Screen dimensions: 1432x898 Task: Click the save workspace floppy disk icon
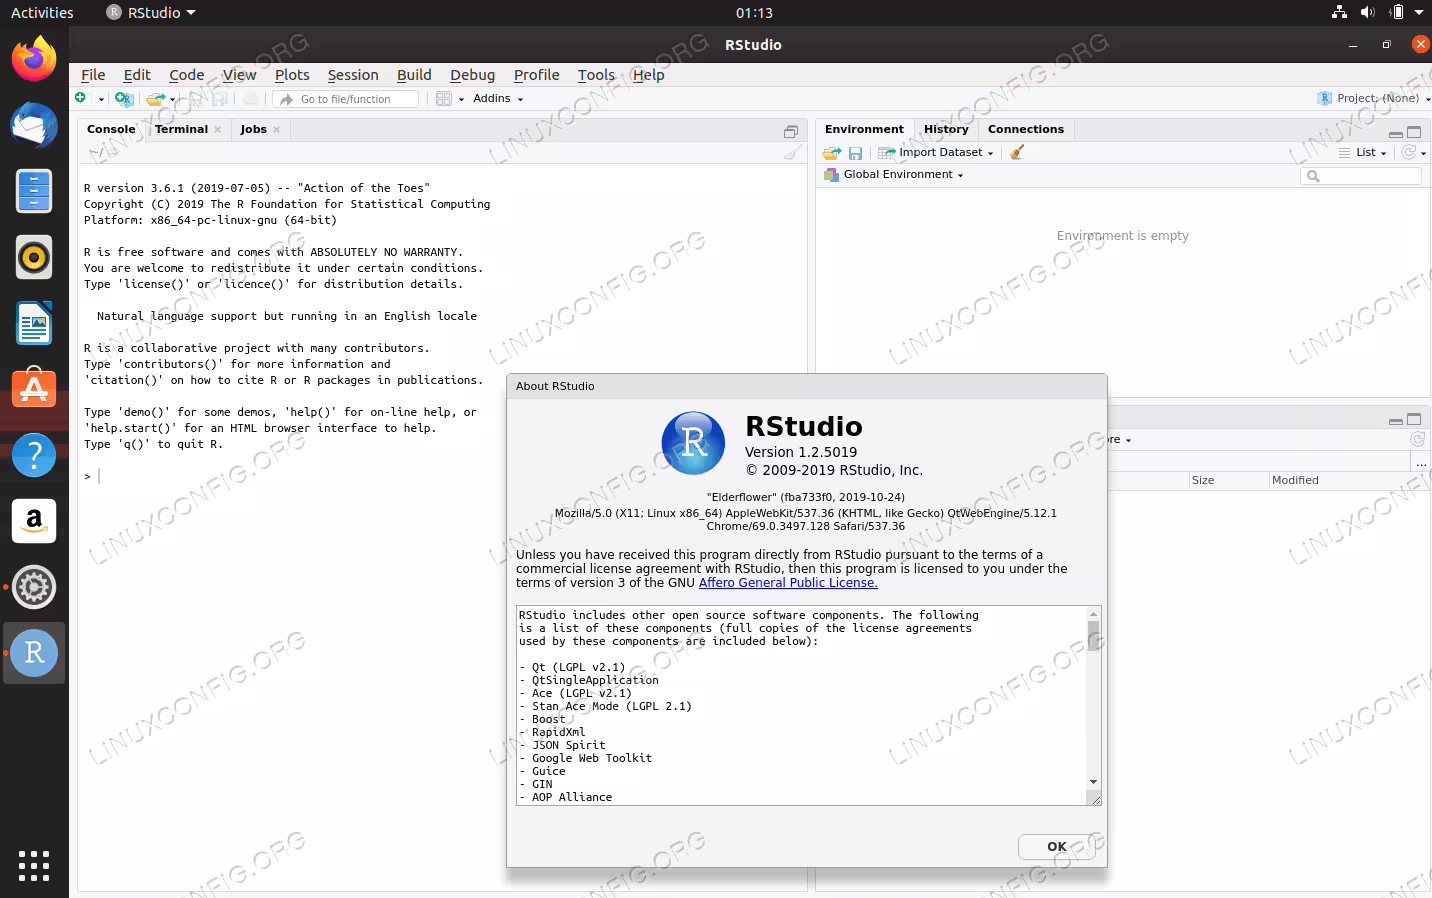coord(855,153)
